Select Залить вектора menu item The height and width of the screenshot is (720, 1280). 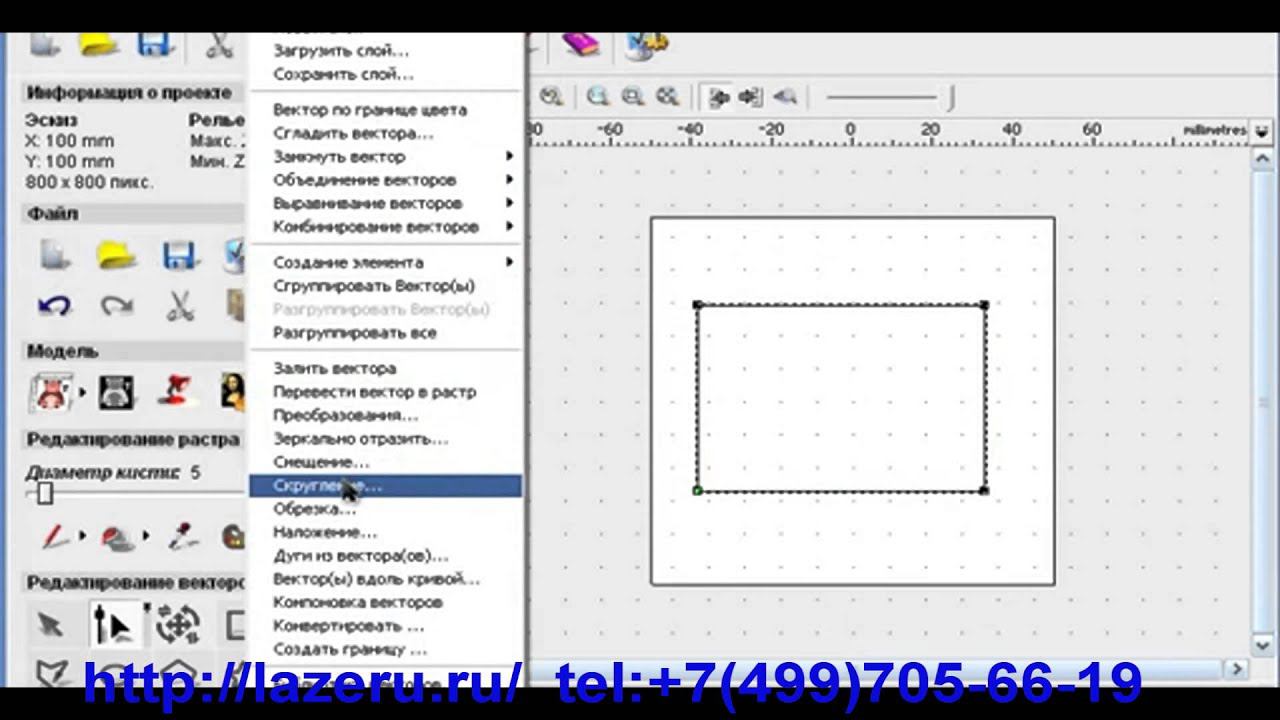[x=385, y=368]
